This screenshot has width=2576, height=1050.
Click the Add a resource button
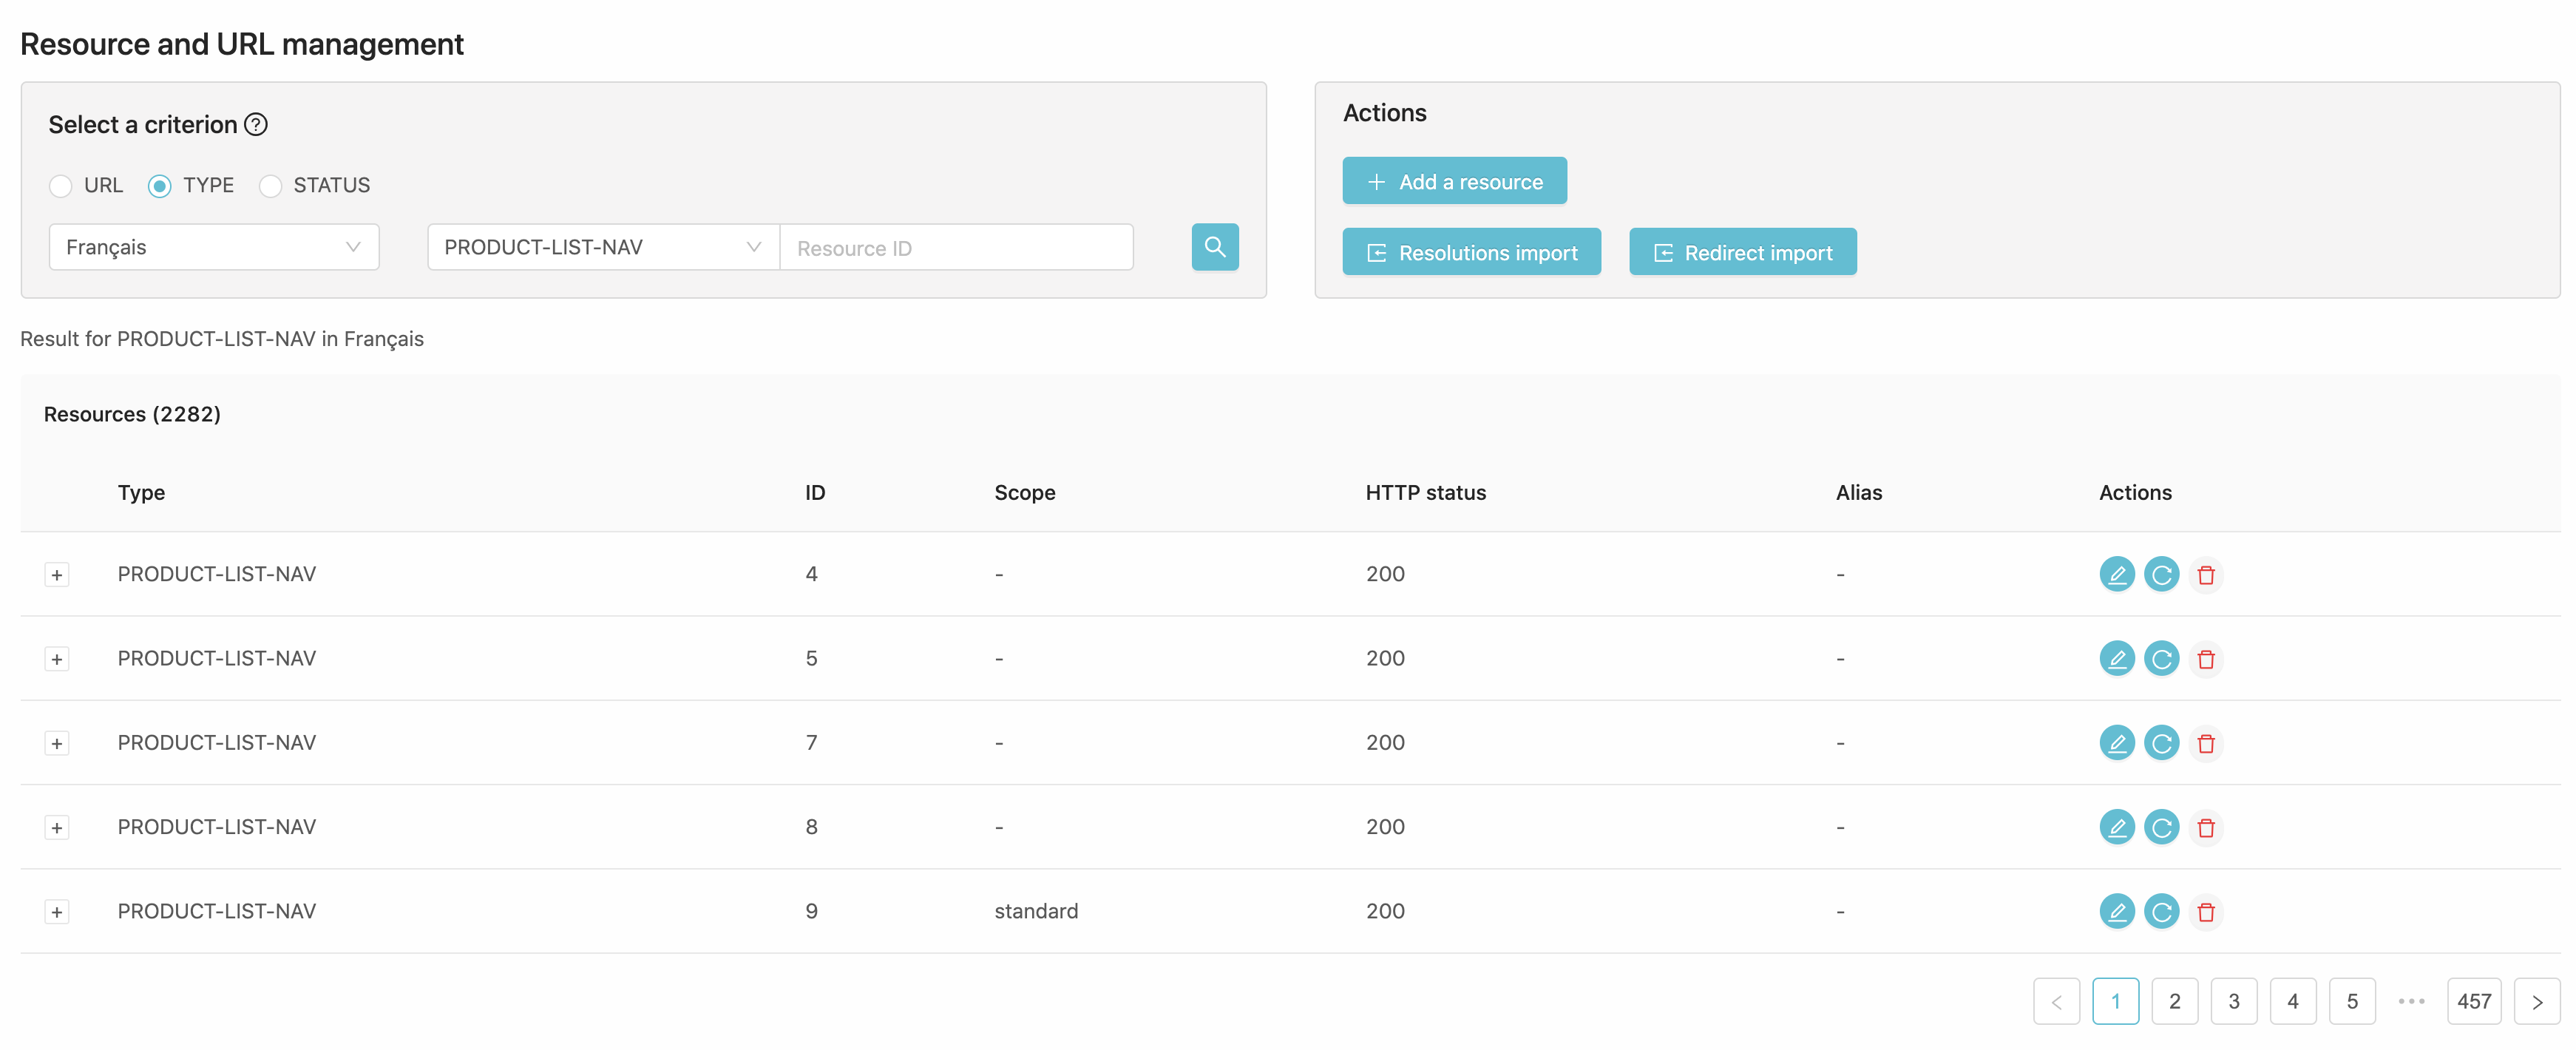pos(1454,180)
